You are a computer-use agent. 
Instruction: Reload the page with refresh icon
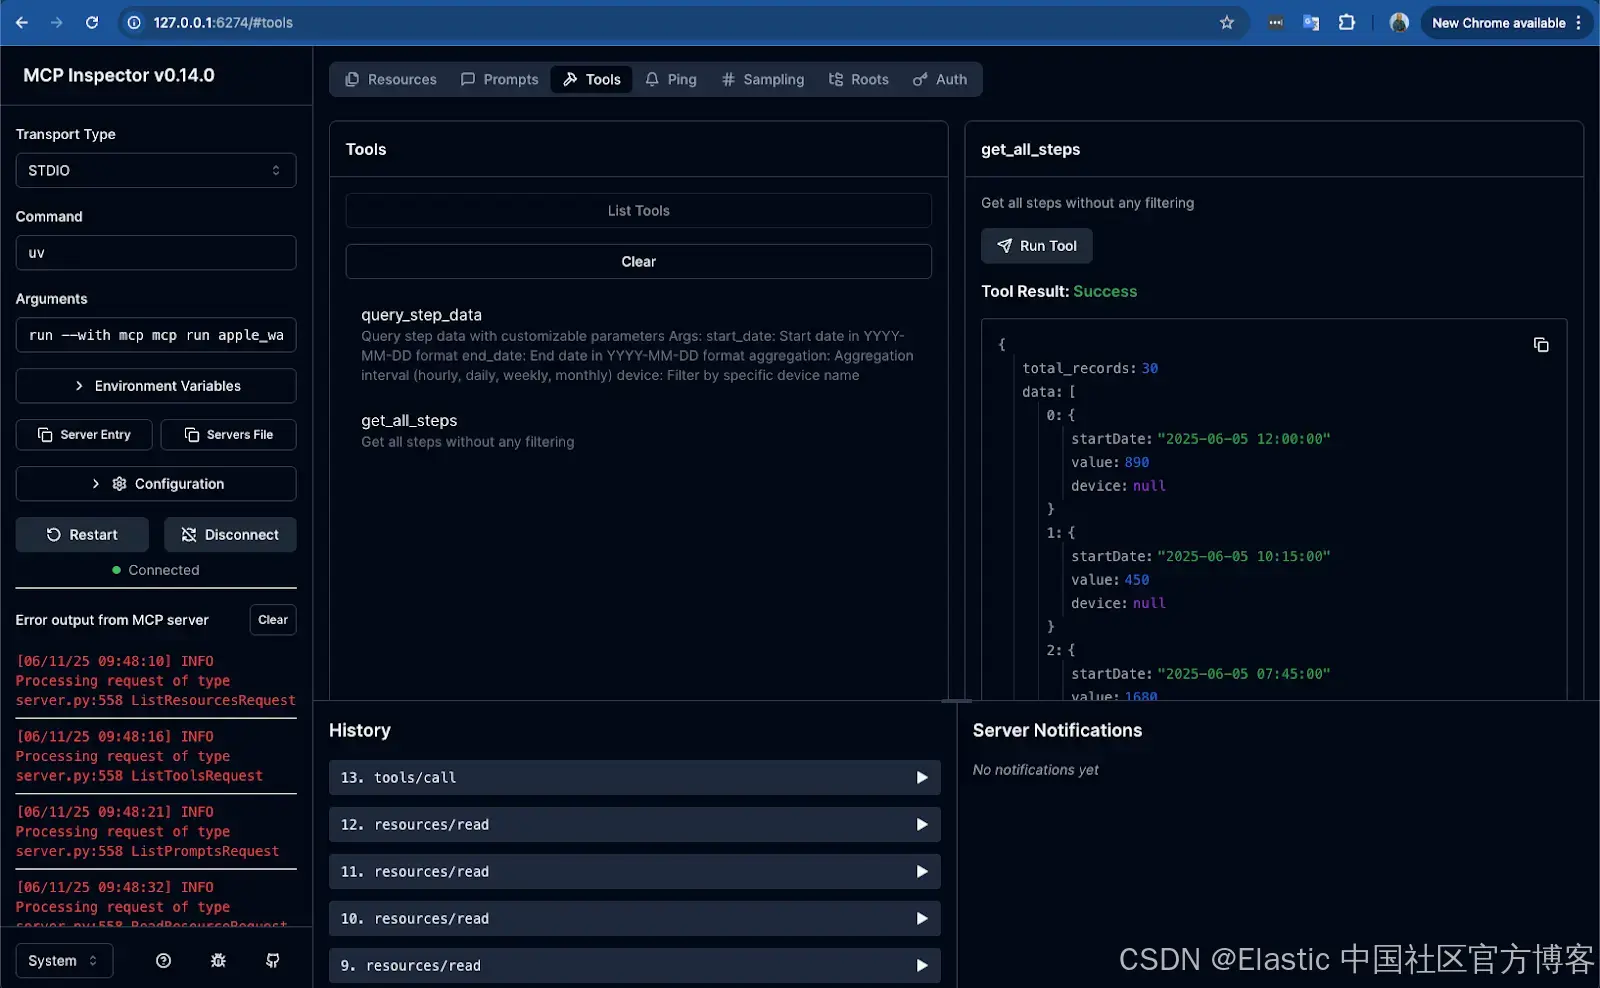point(92,22)
